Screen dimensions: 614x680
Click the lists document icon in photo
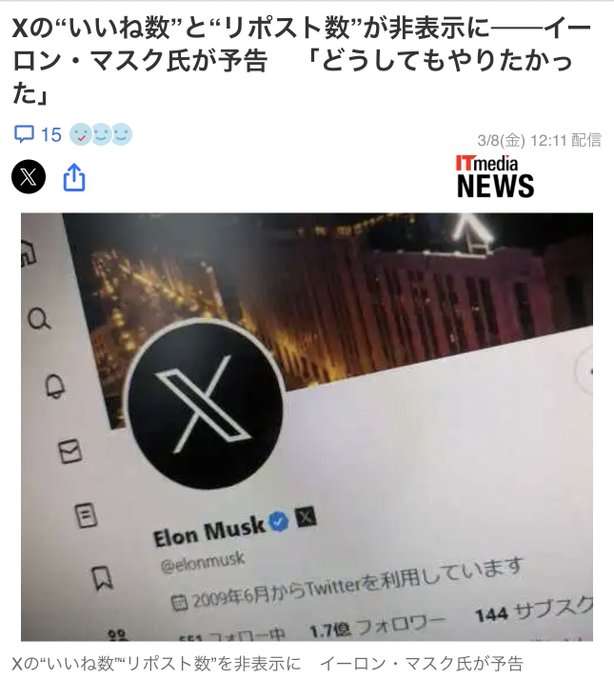pos(86,515)
